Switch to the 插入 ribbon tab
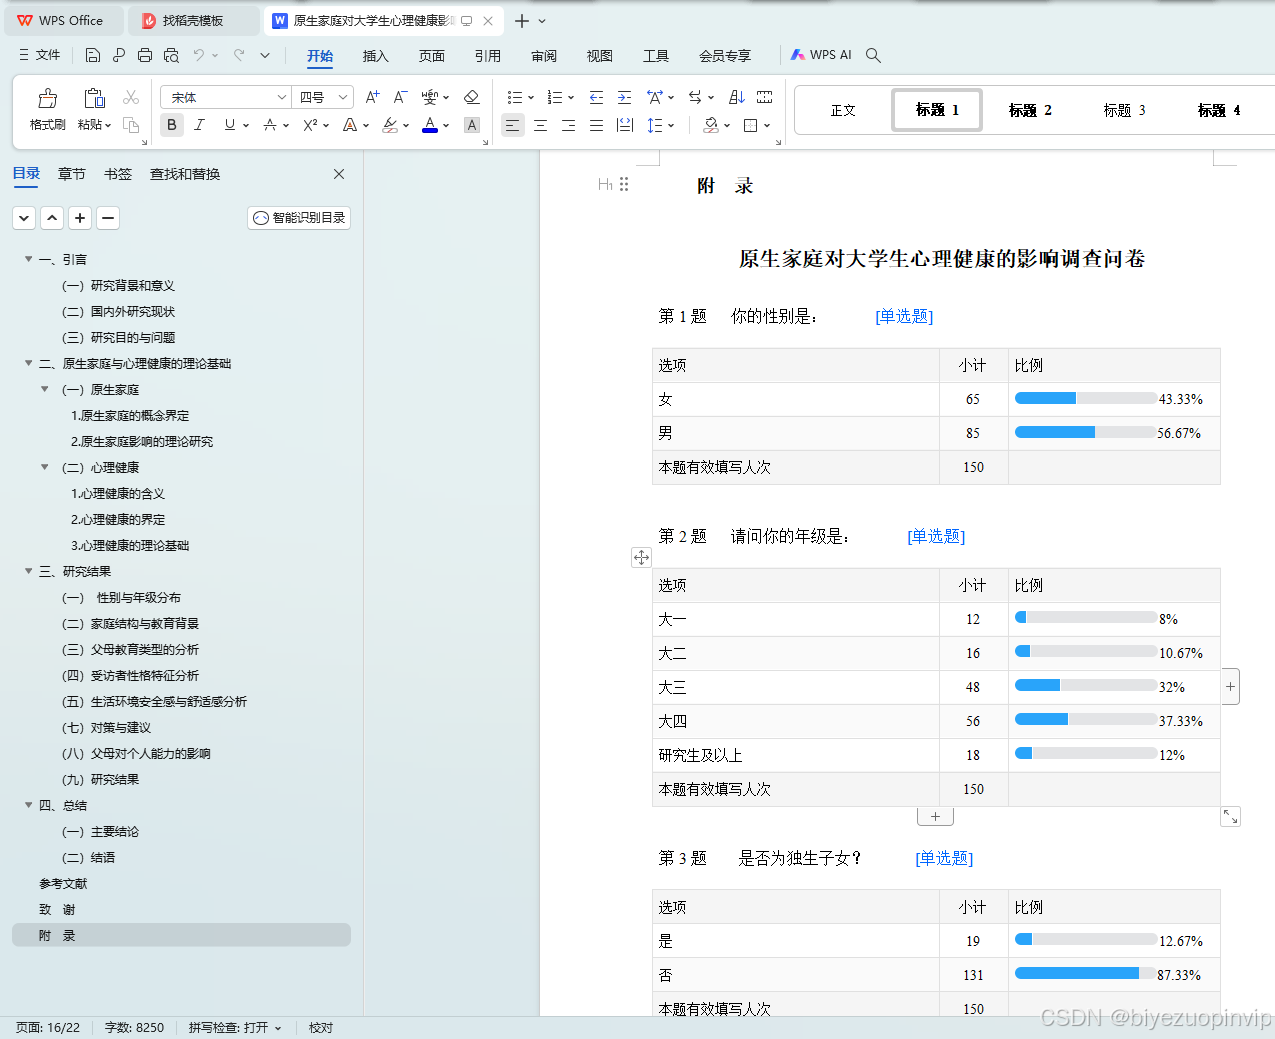Image resolution: width=1275 pixels, height=1039 pixels. (x=375, y=56)
